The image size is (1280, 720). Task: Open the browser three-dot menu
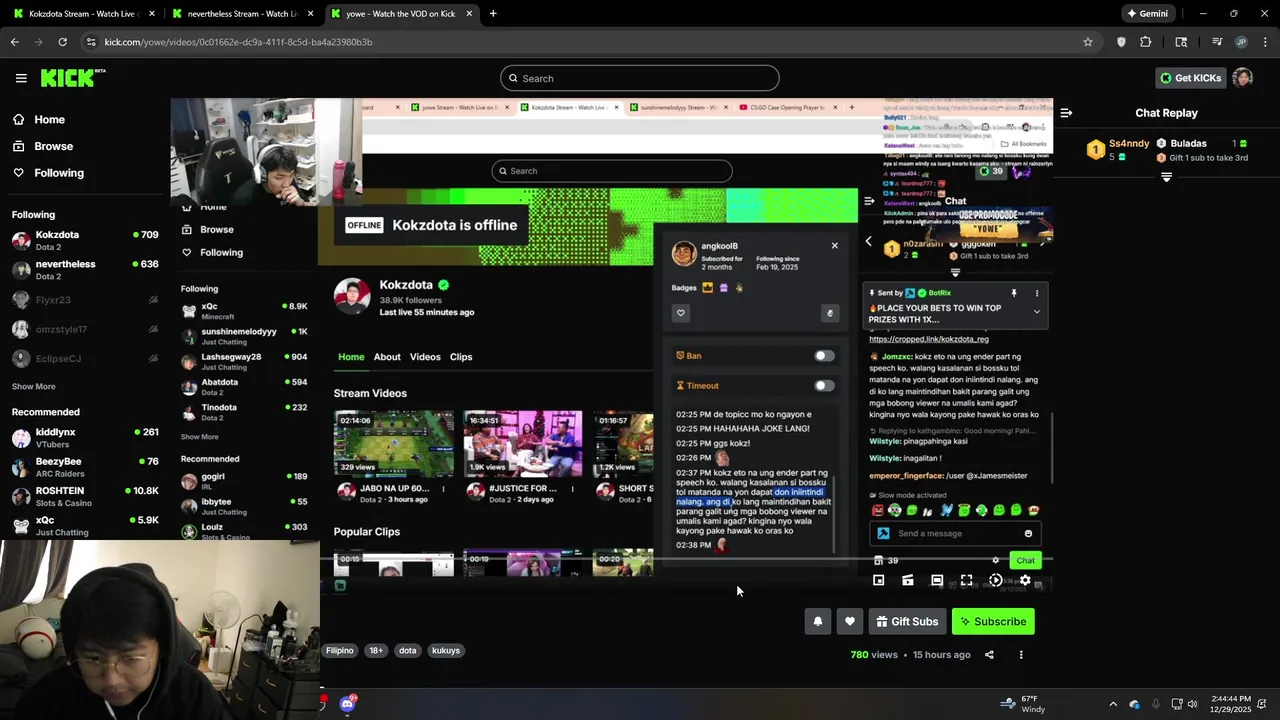pyautogui.click(x=1266, y=42)
